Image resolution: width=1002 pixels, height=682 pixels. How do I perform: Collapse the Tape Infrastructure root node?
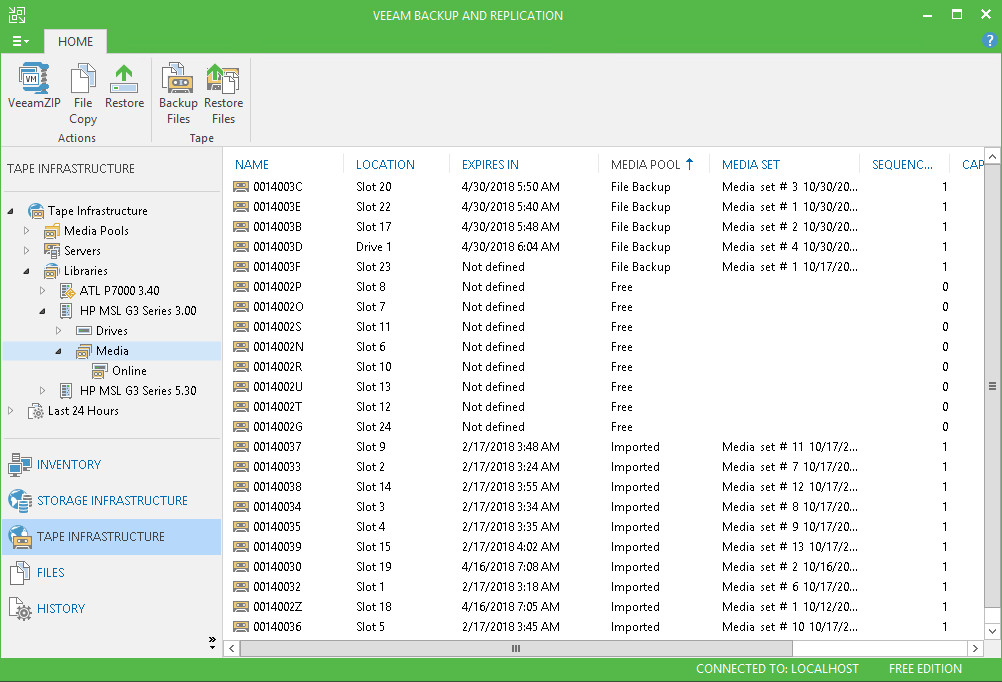point(10,210)
